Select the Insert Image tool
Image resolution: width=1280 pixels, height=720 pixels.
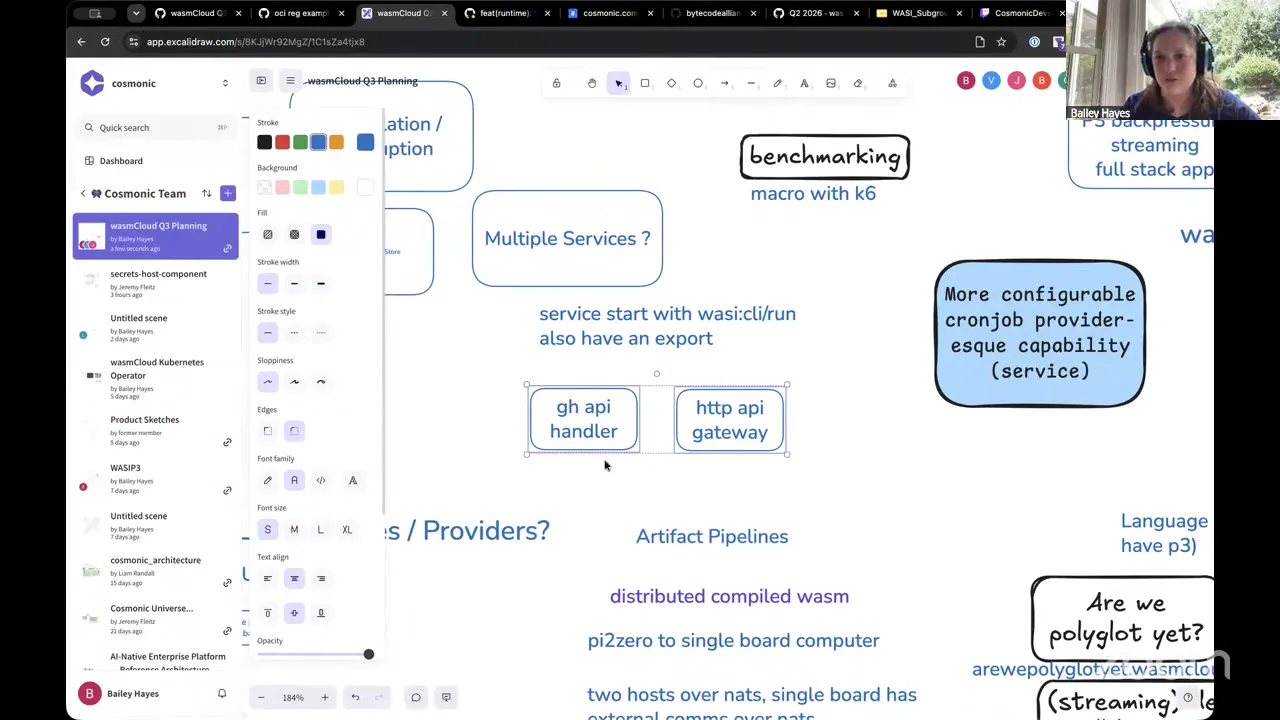coord(831,83)
